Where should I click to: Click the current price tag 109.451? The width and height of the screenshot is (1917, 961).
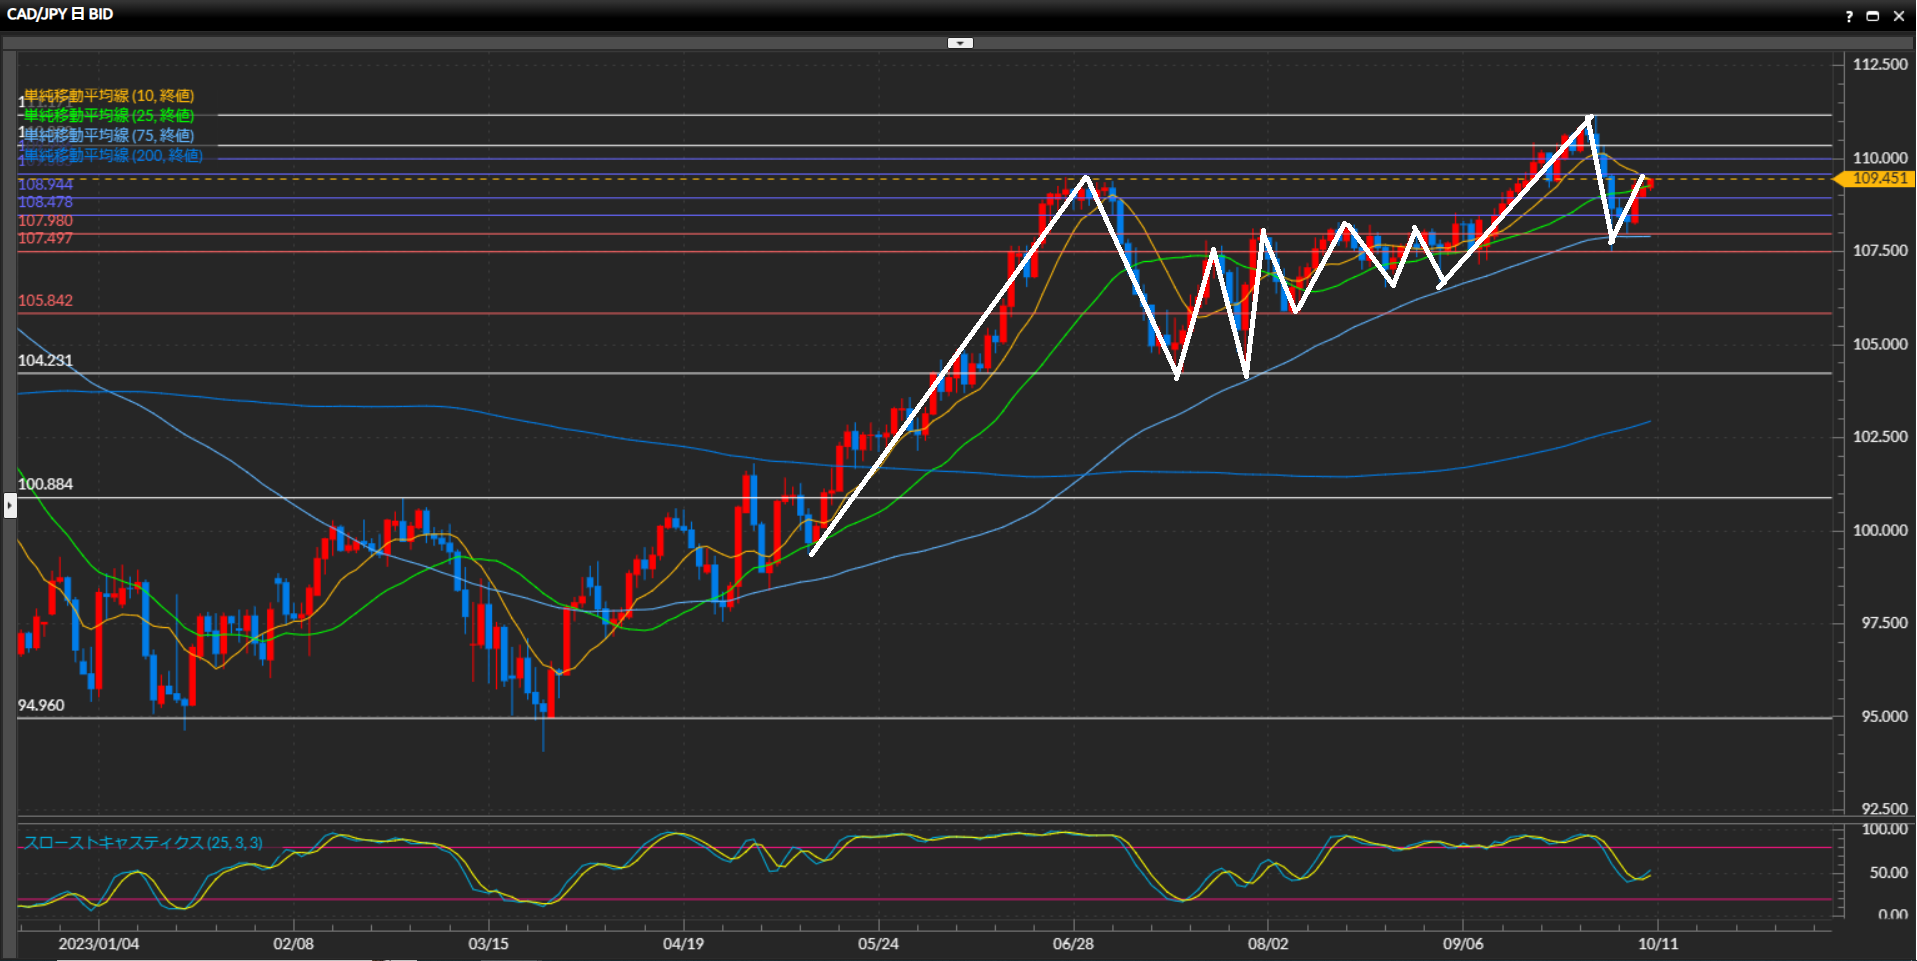coord(1878,179)
